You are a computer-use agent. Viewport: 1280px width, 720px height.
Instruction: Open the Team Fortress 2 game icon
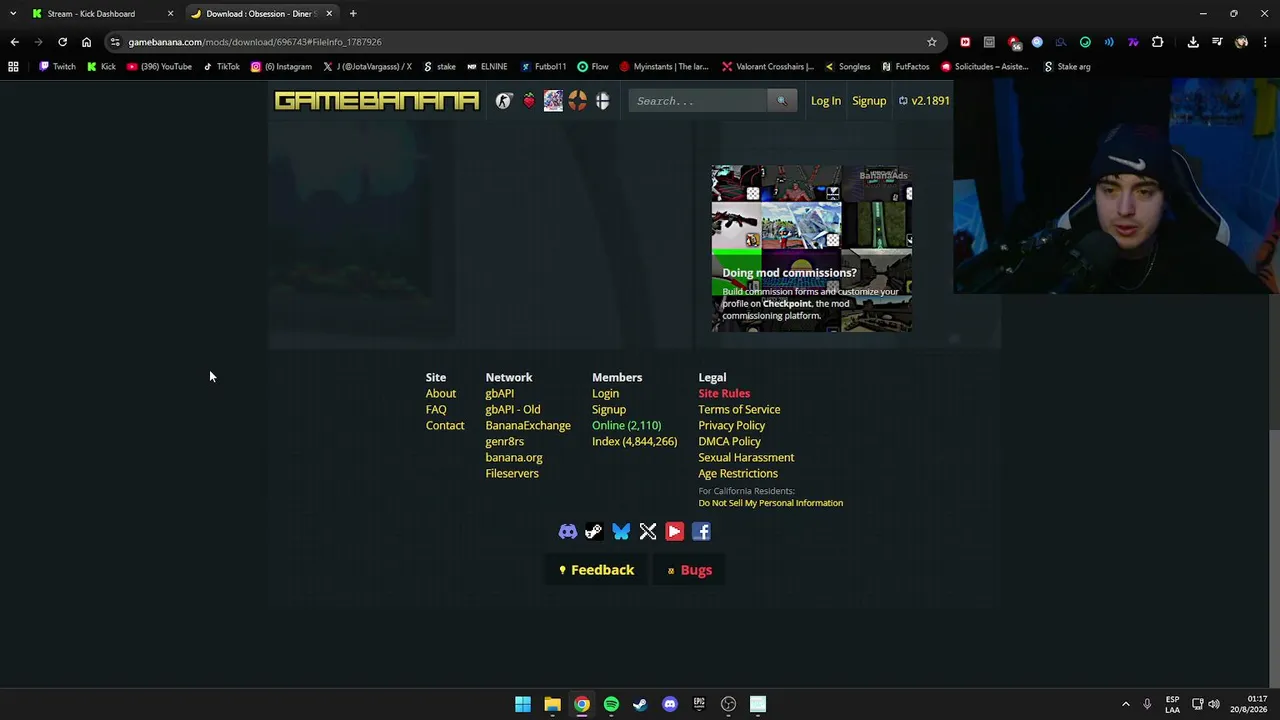[578, 101]
